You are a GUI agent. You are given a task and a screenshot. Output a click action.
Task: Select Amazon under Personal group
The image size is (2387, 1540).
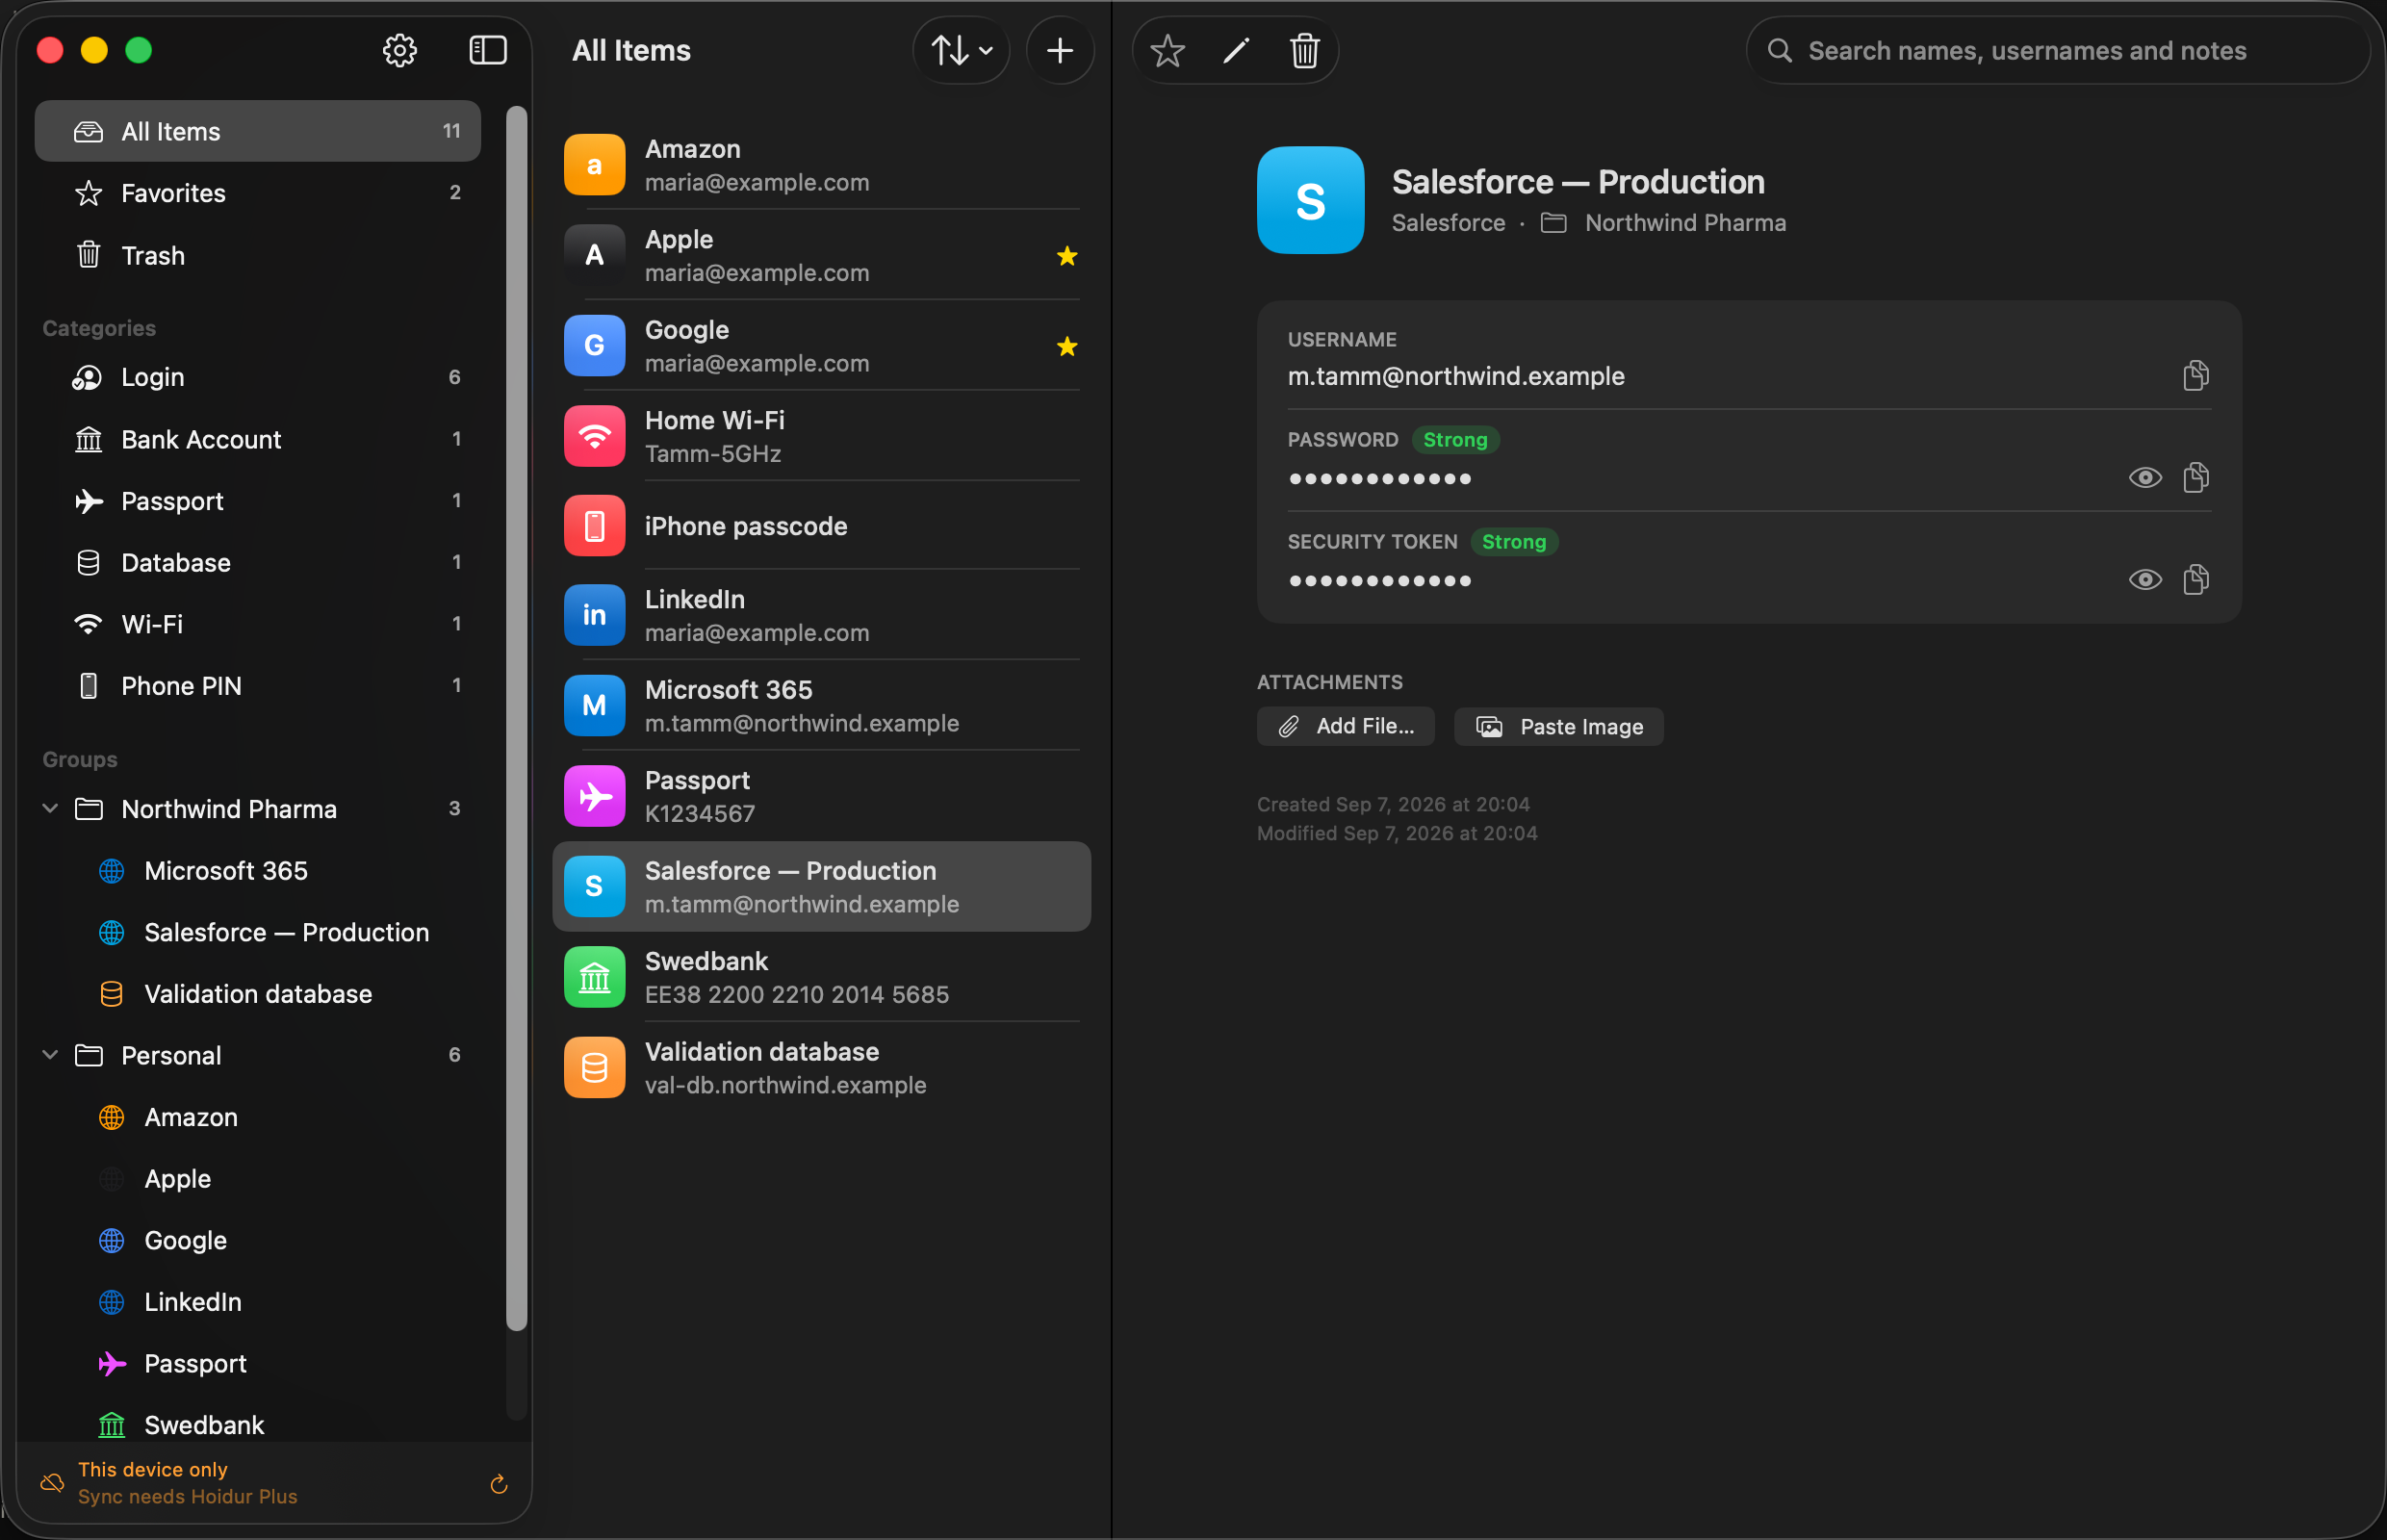pyautogui.click(x=257, y=1117)
